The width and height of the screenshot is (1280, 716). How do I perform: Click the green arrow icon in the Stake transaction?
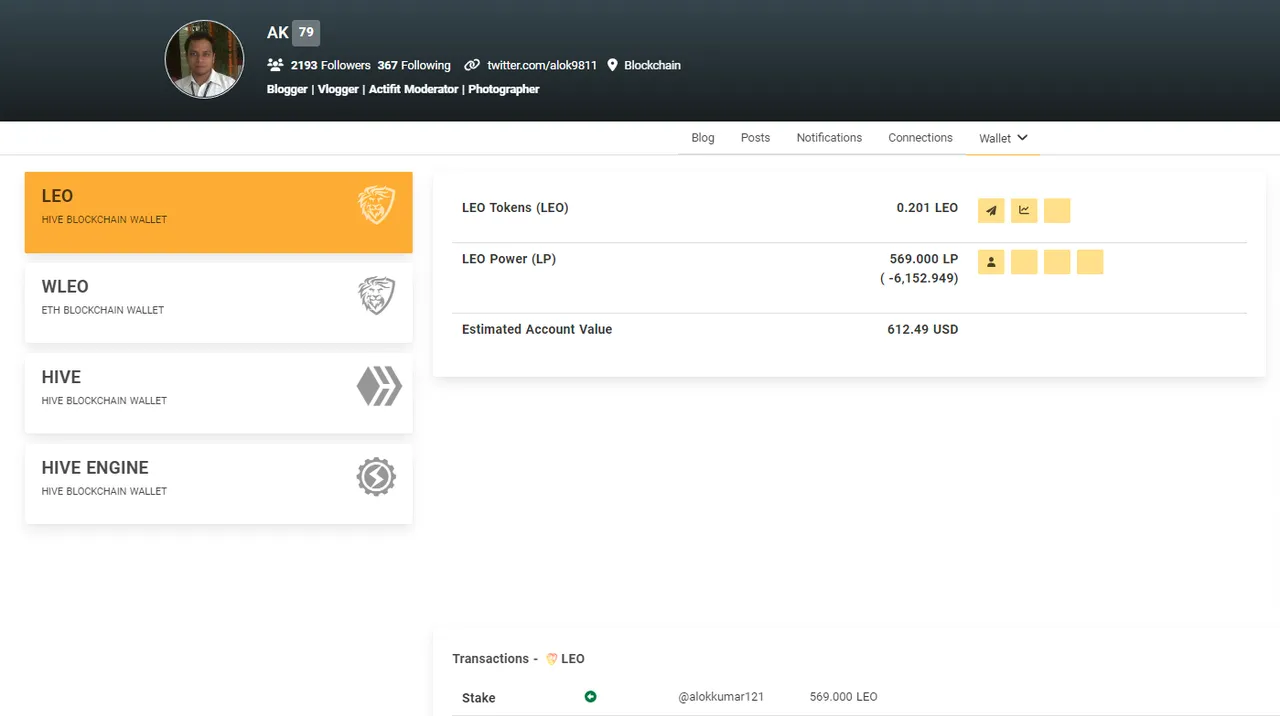(590, 696)
